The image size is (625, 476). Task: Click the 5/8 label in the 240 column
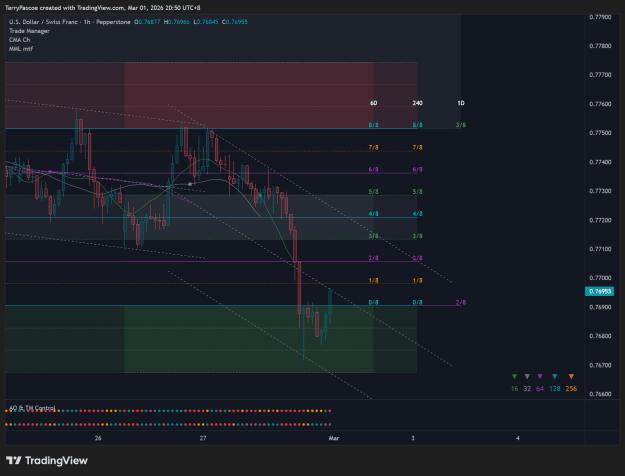point(417,192)
